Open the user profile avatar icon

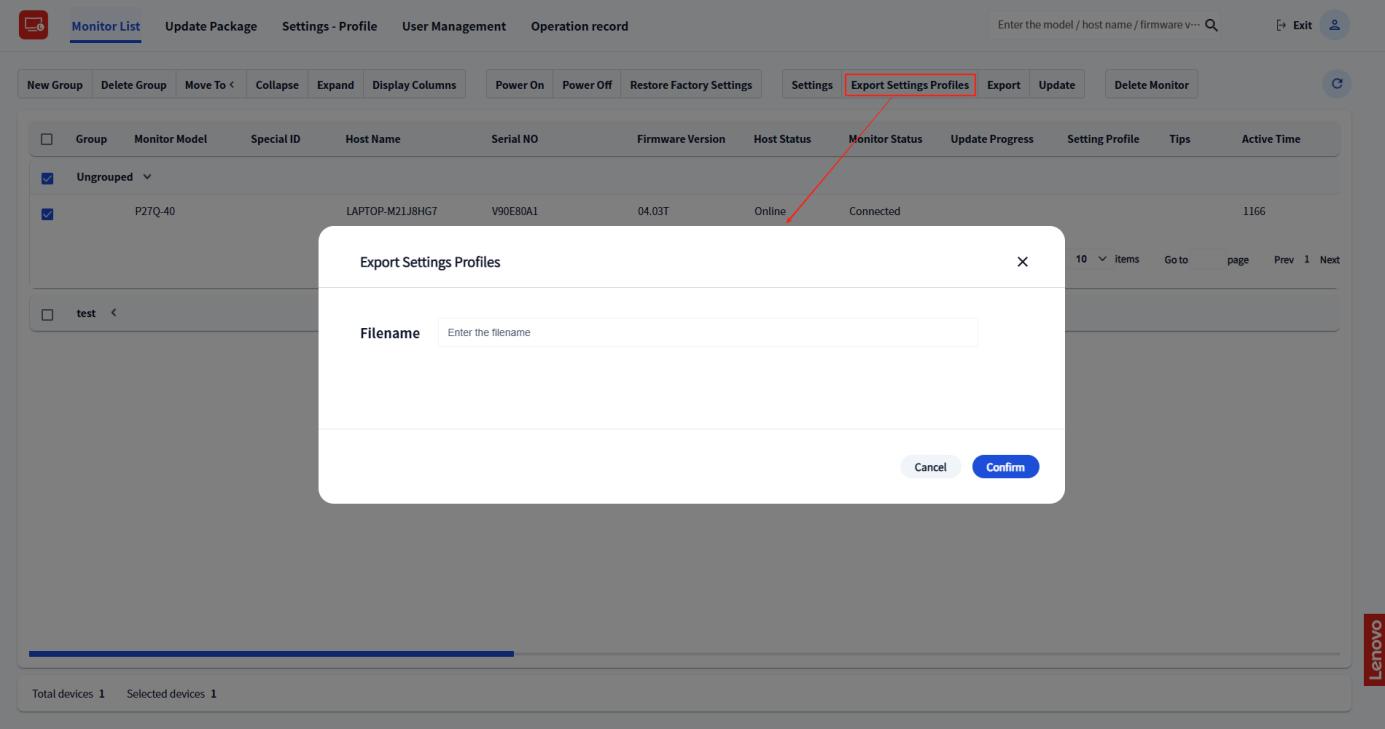(x=1333, y=25)
